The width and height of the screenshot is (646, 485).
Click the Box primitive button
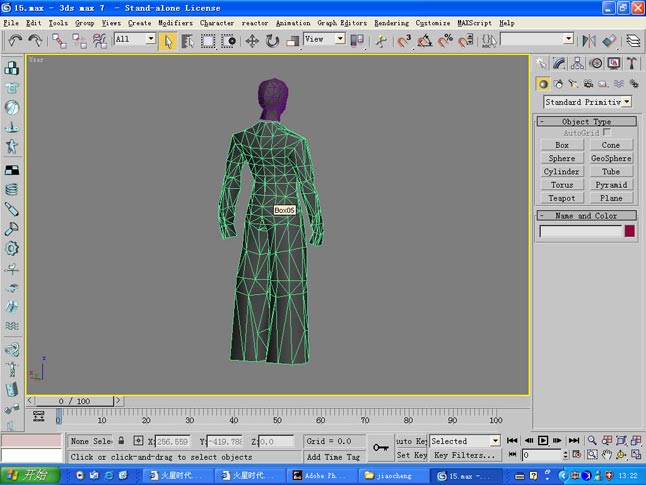click(562, 145)
